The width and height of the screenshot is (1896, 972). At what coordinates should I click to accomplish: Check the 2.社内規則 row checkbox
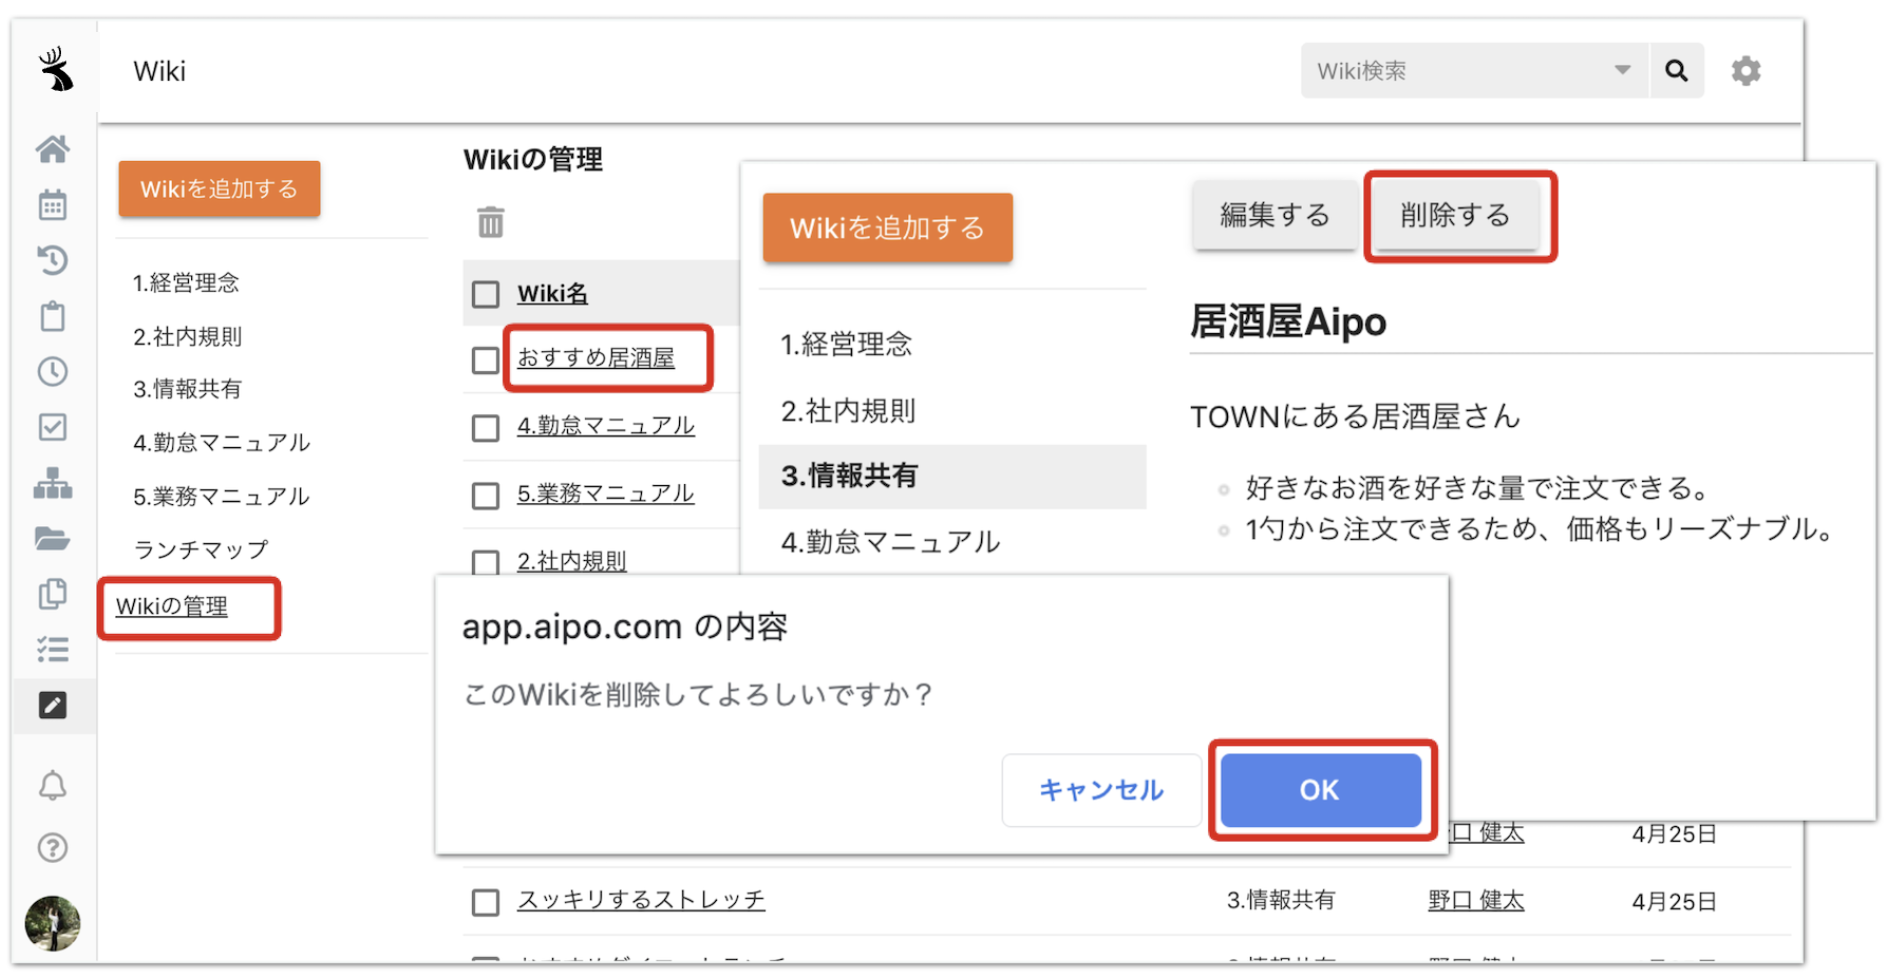486,562
